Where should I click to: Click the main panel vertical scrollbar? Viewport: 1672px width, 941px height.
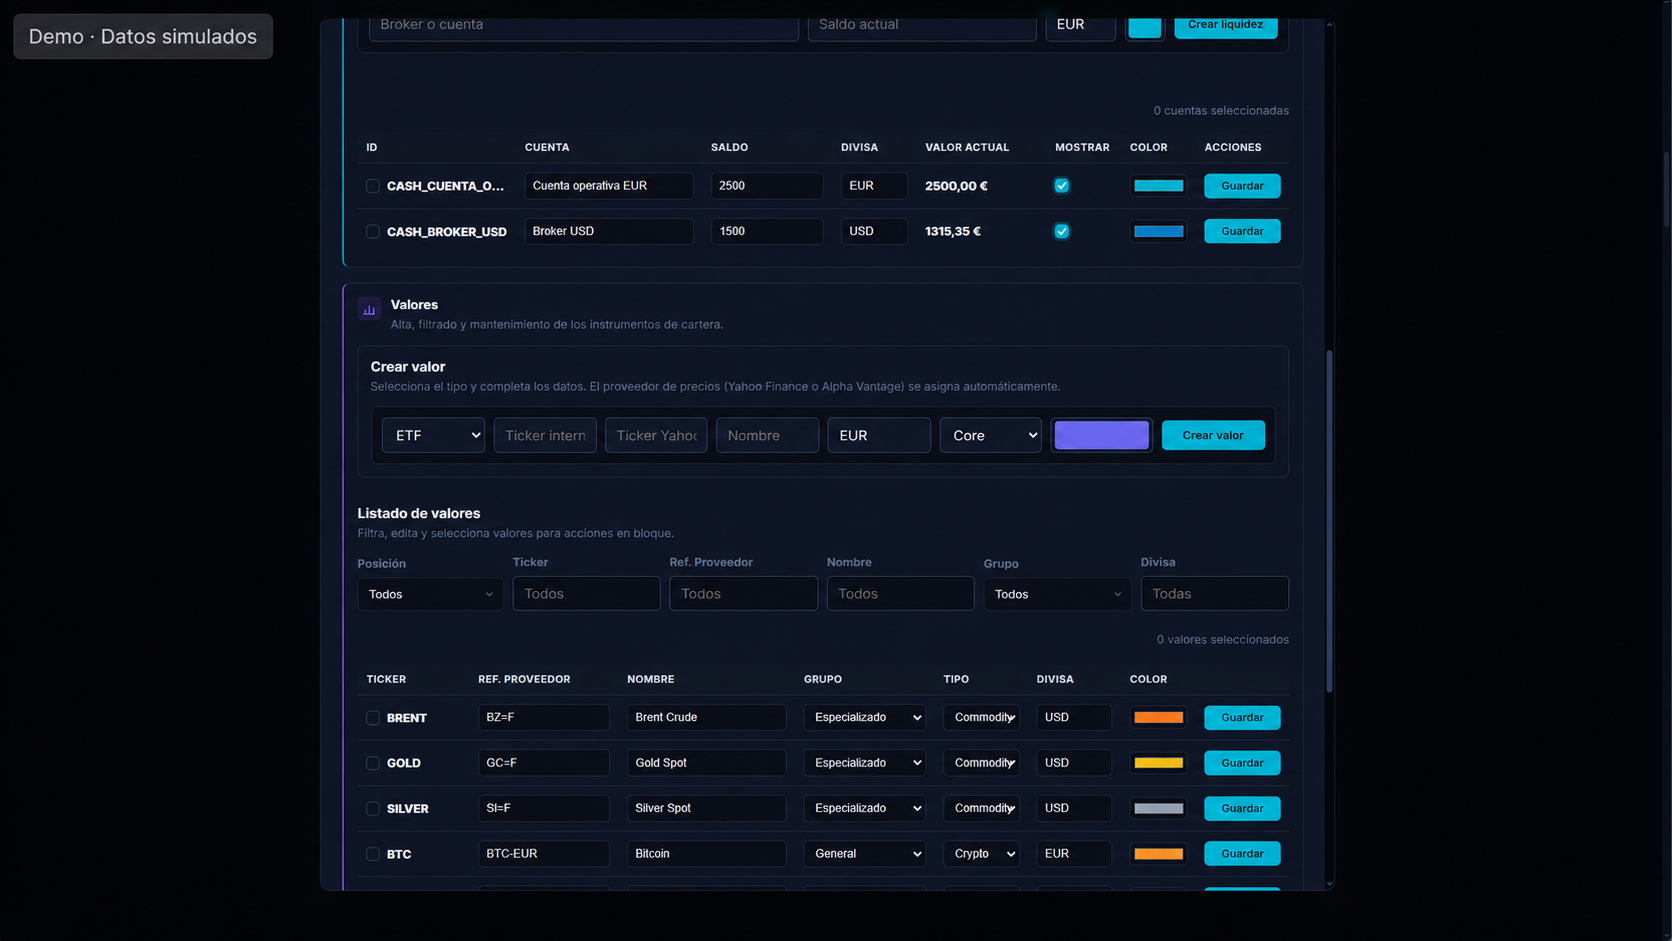(x=1329, y=520)
